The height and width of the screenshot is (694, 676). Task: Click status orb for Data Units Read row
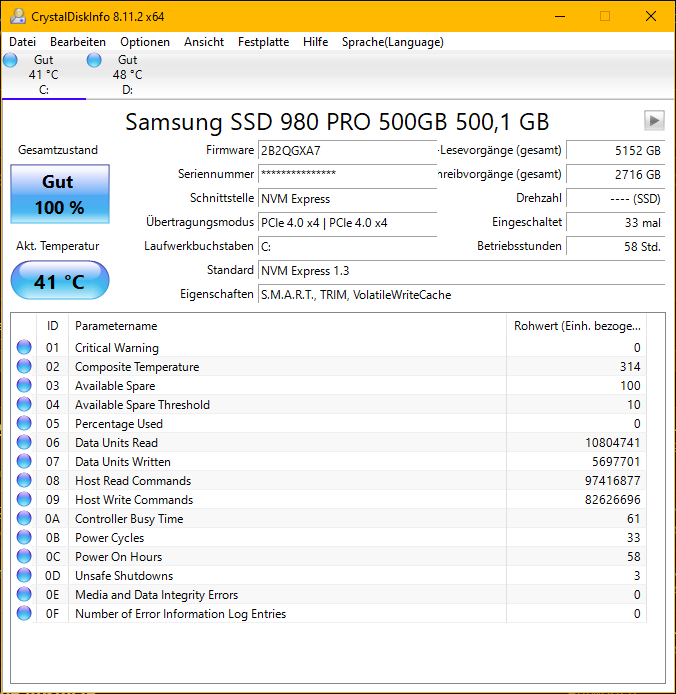24,443
